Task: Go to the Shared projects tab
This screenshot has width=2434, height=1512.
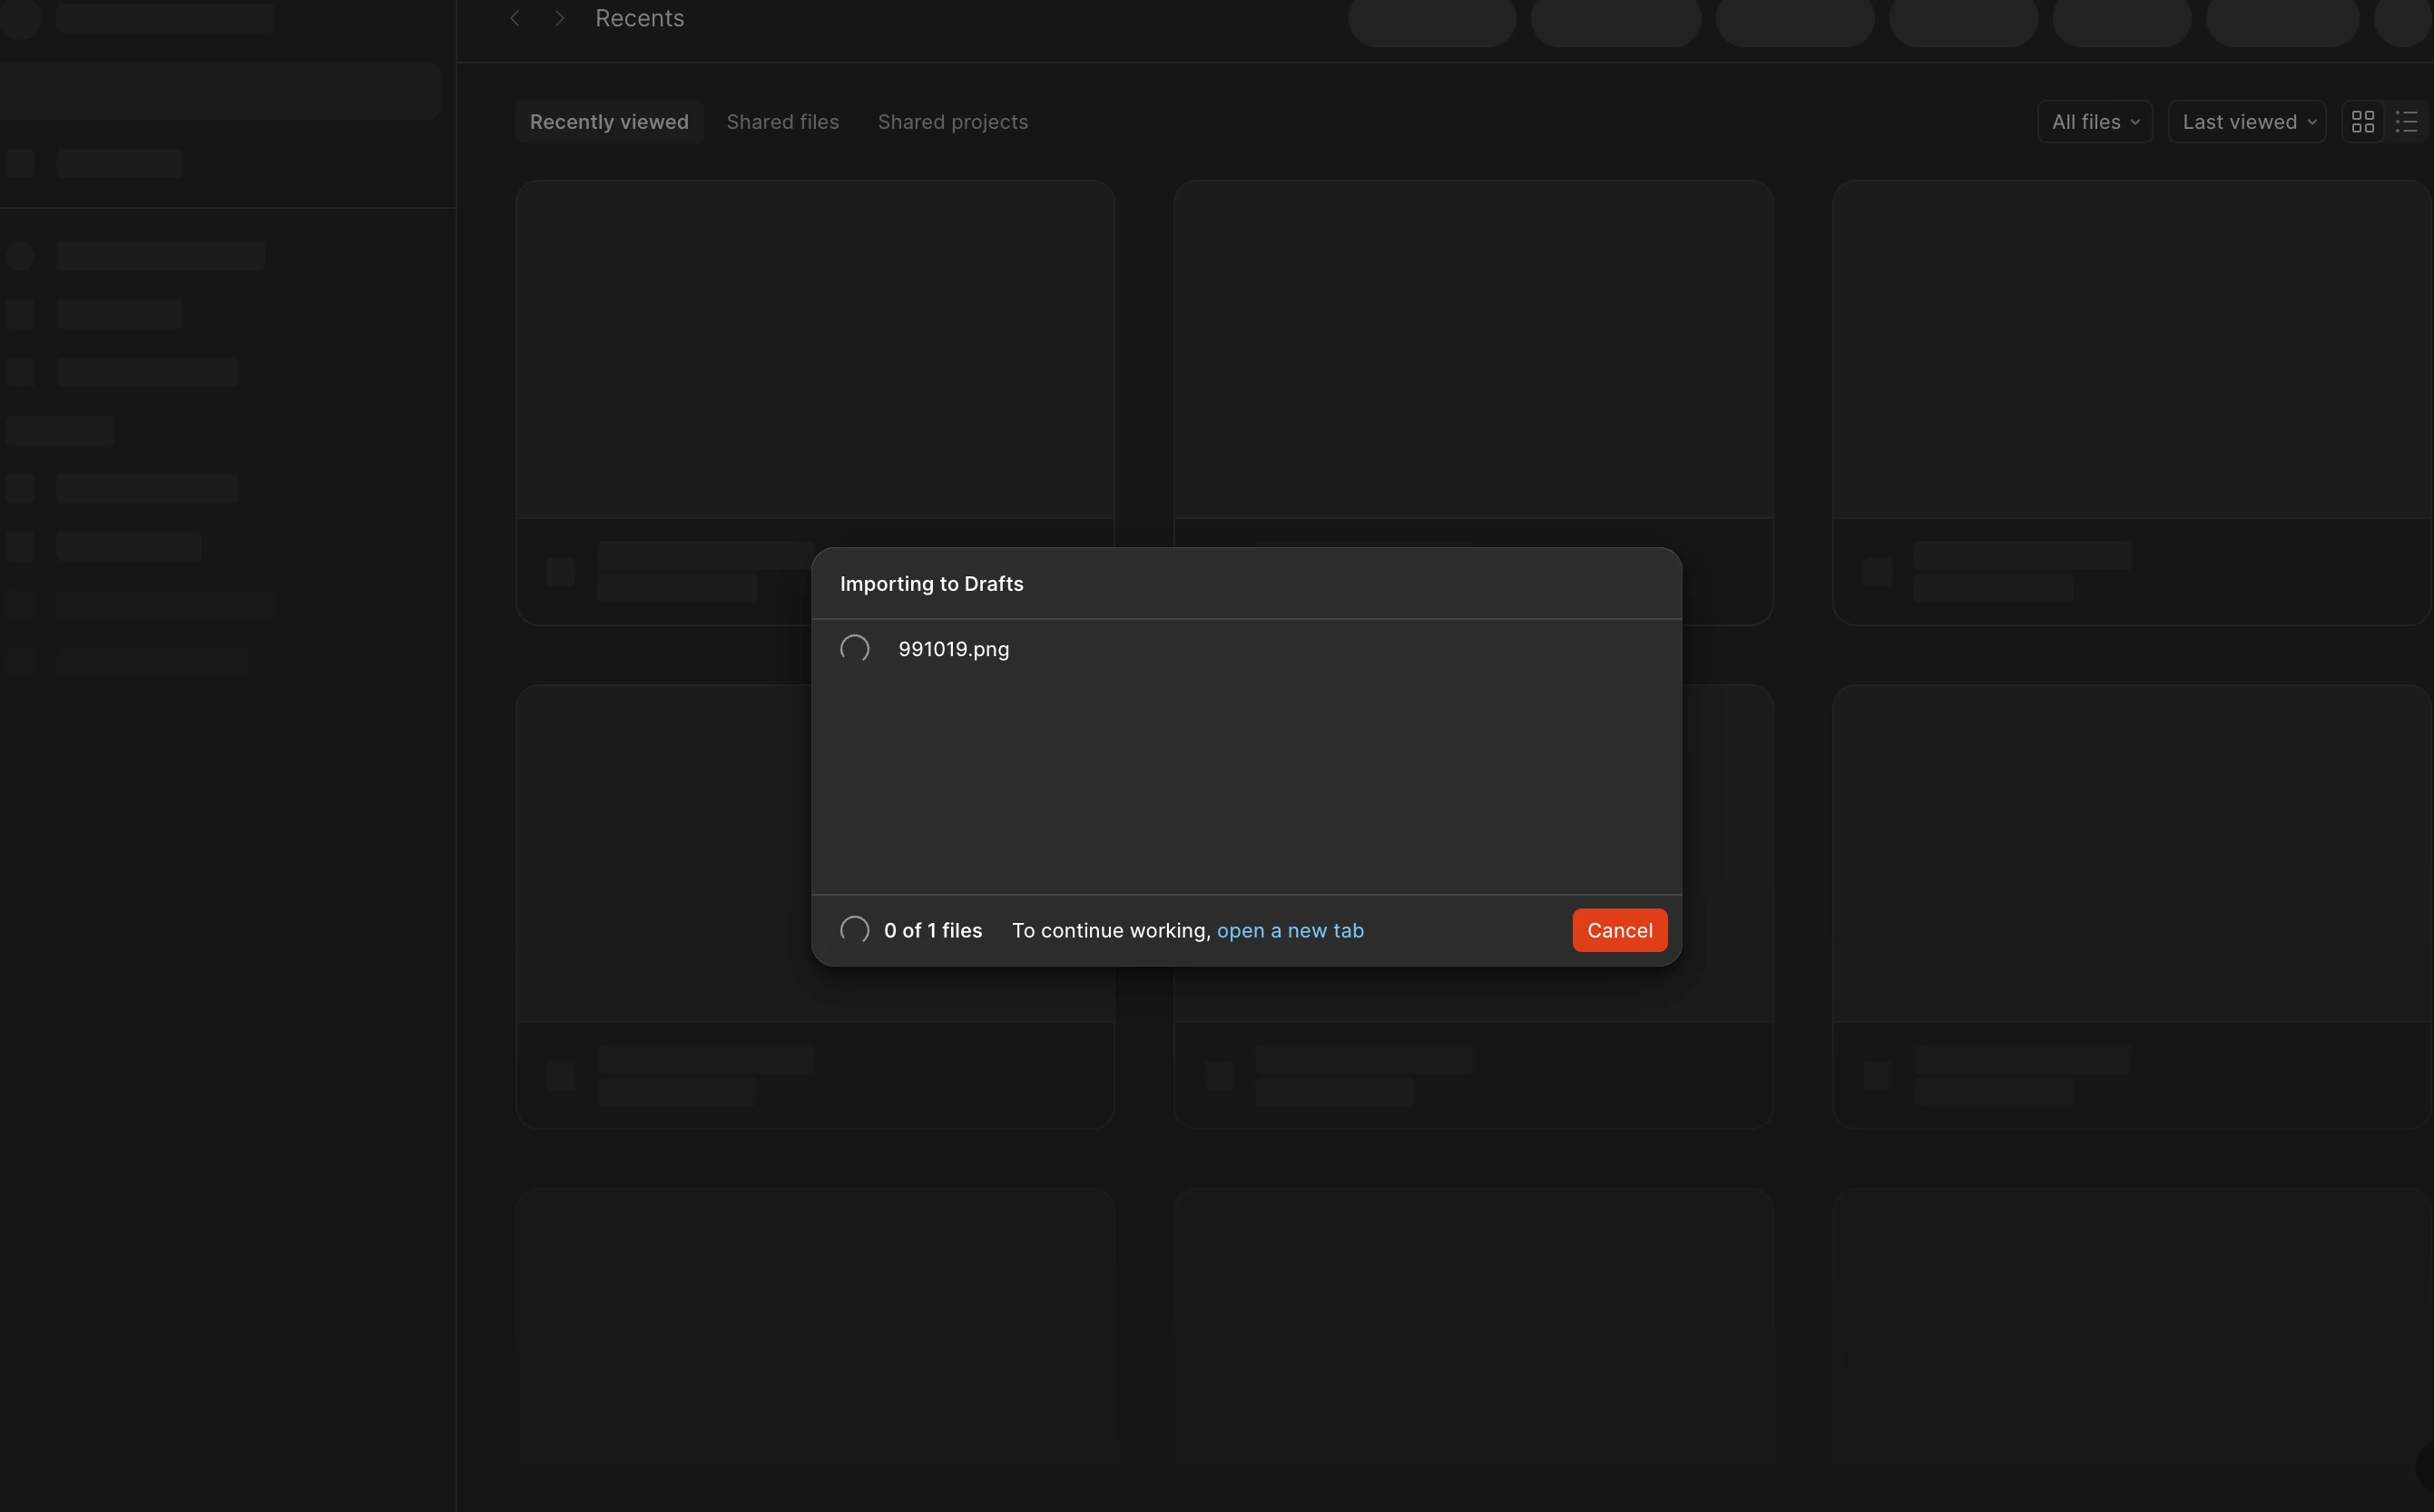Action: [x=952, y=122]
